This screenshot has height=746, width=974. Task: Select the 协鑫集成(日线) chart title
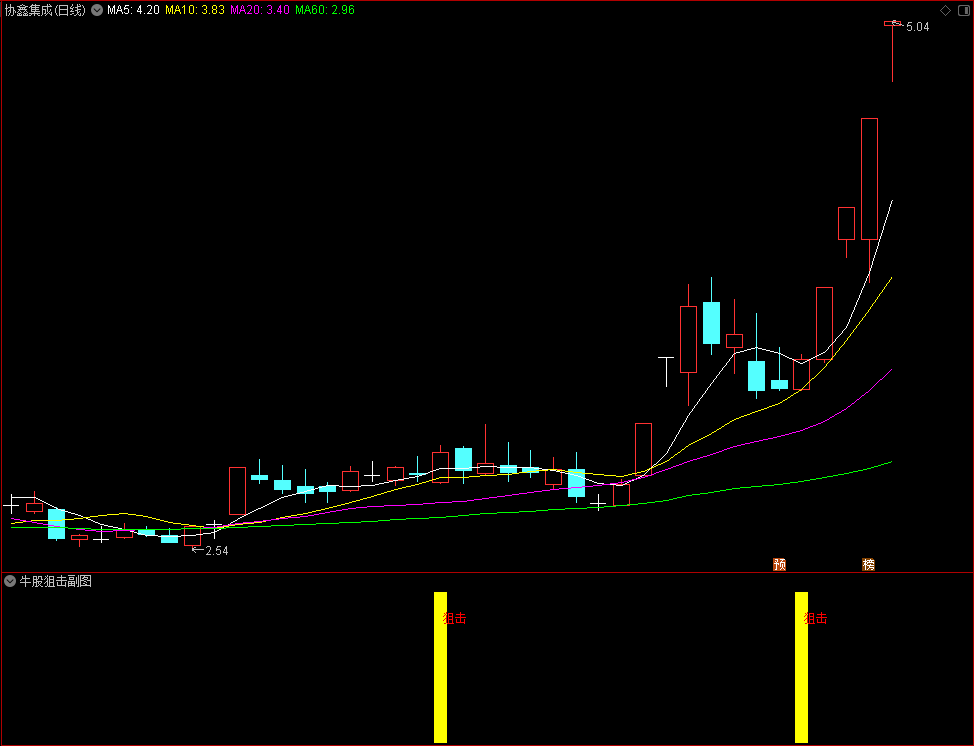tap(45, 10)
